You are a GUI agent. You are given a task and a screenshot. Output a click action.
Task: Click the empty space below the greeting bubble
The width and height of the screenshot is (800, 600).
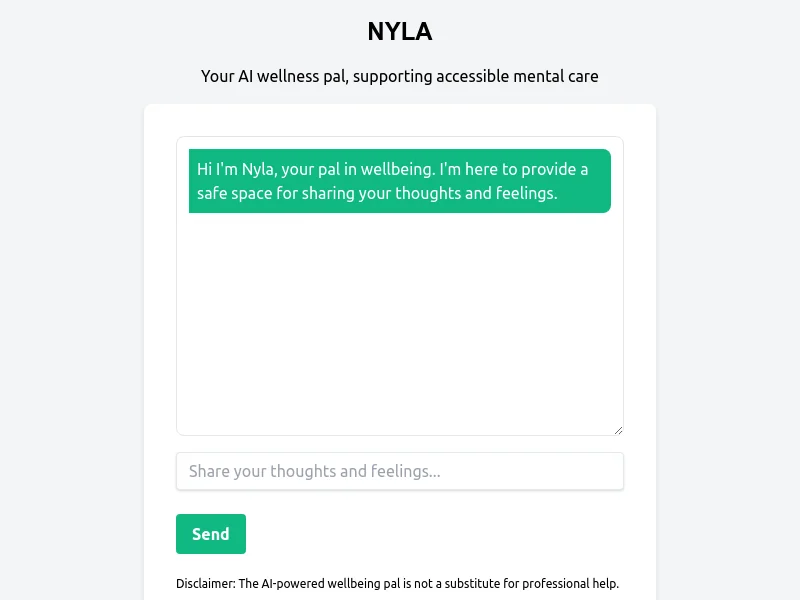[400, 320]
